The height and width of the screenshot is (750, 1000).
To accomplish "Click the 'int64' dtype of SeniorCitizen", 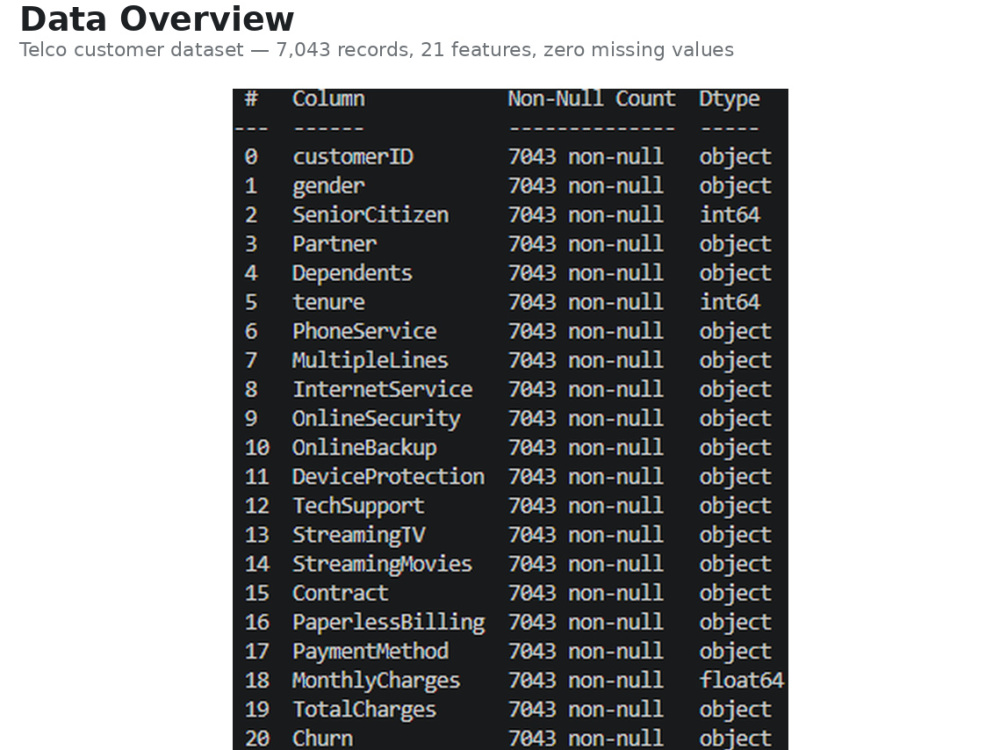I will [x=730, y=215].
